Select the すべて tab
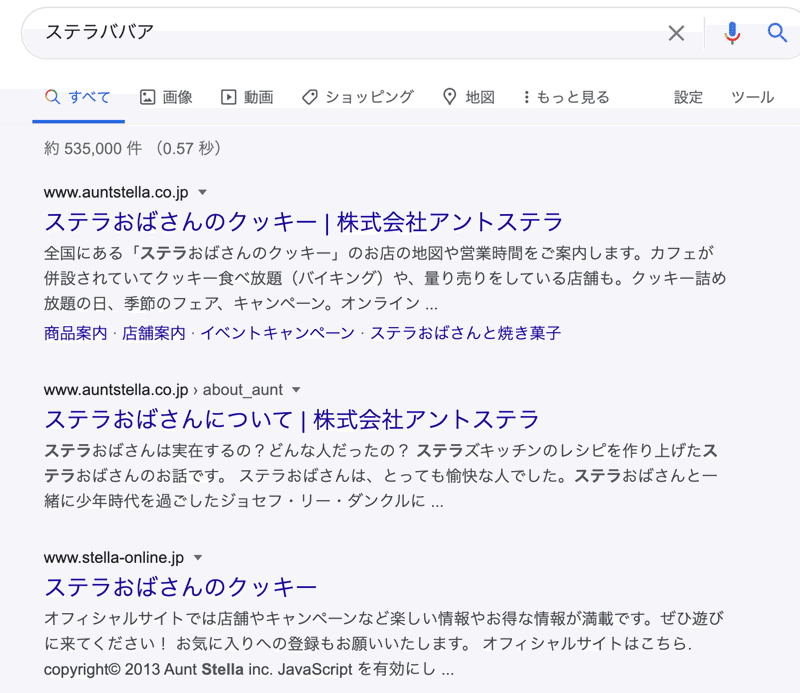Image resolution: width=800 pixels, height=693 pixels. coord(78,97)
